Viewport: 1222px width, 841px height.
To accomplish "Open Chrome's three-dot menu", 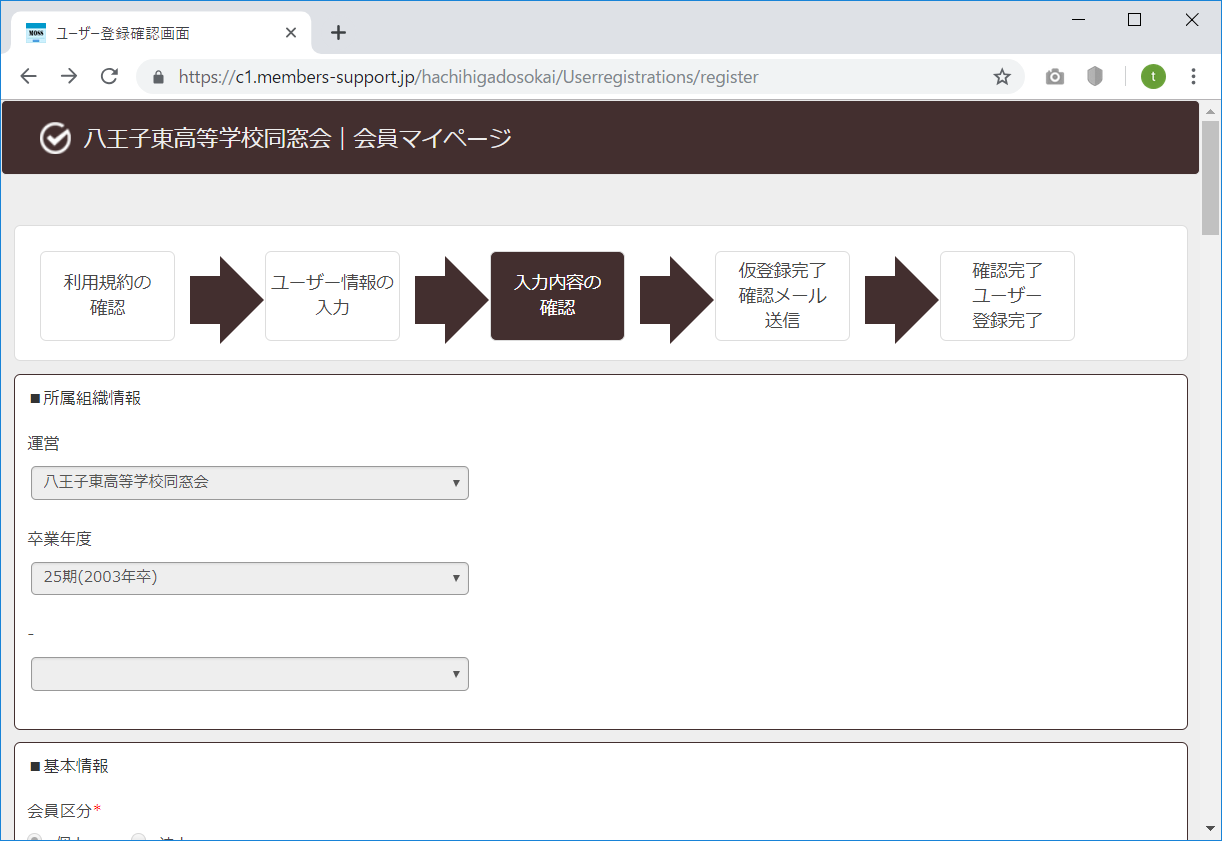I will (1193, 77).
